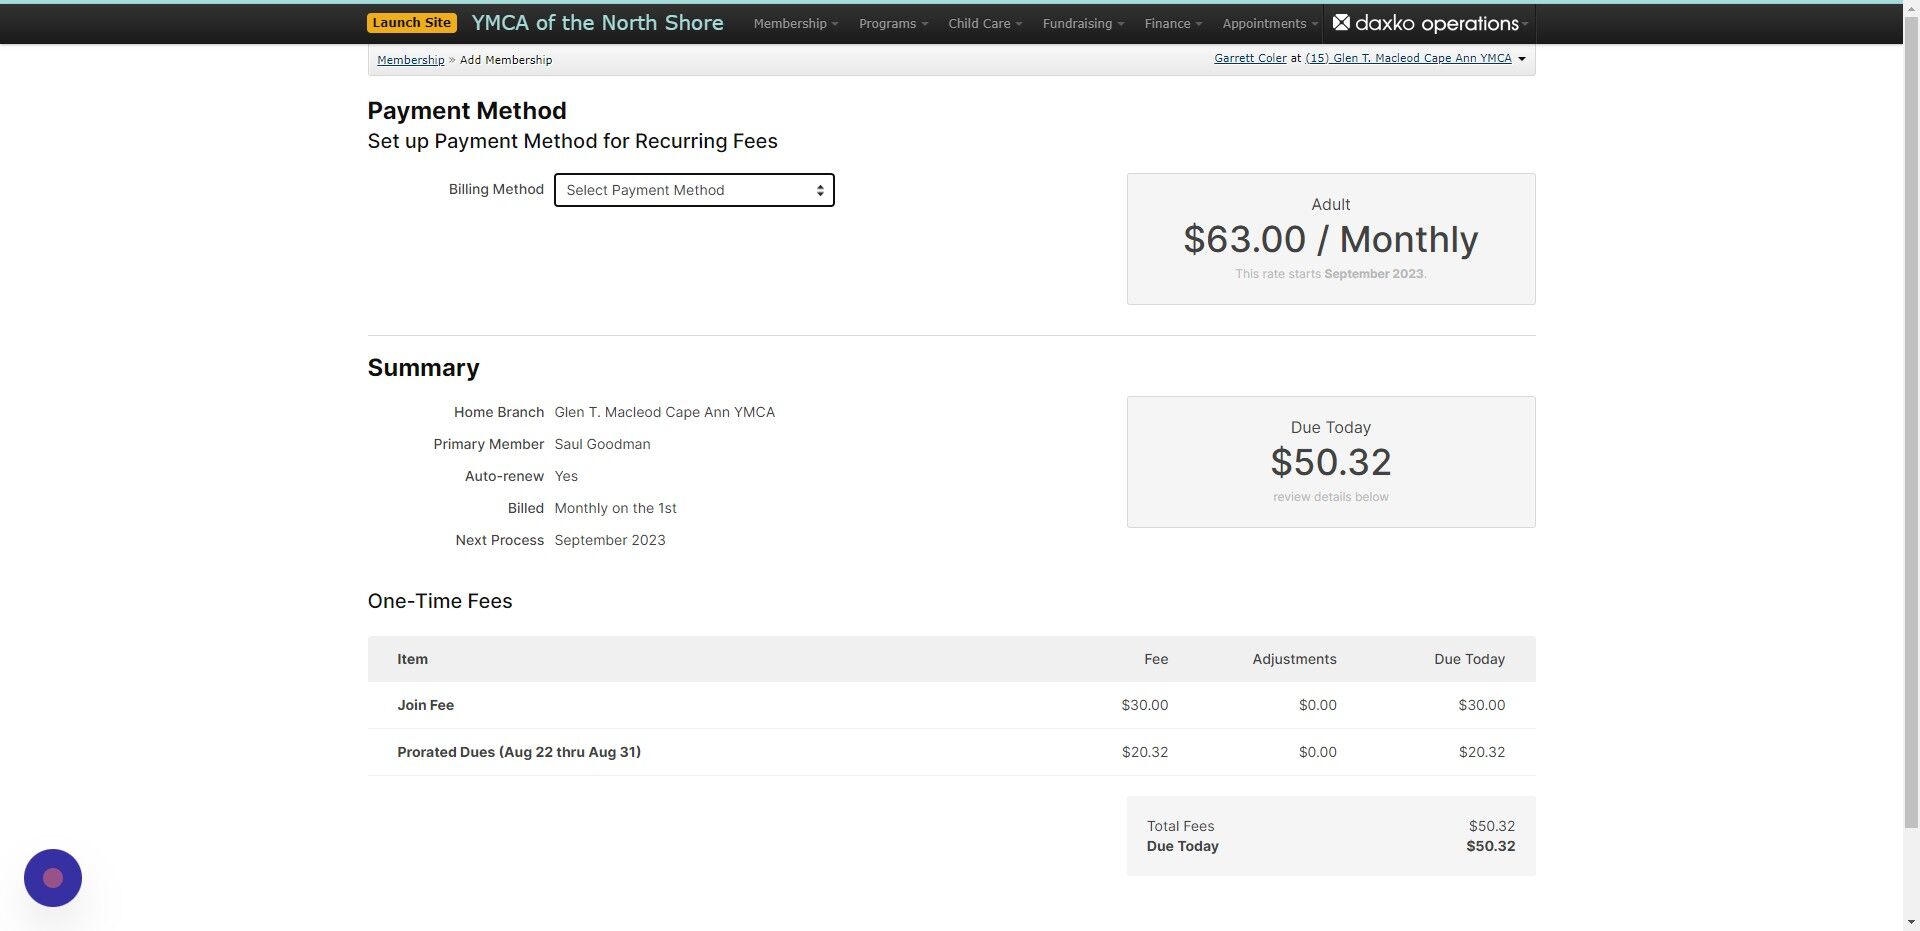This screenshot has width=1920, height=931.
Task: Open the Programs menu
Action: point(893,23)
